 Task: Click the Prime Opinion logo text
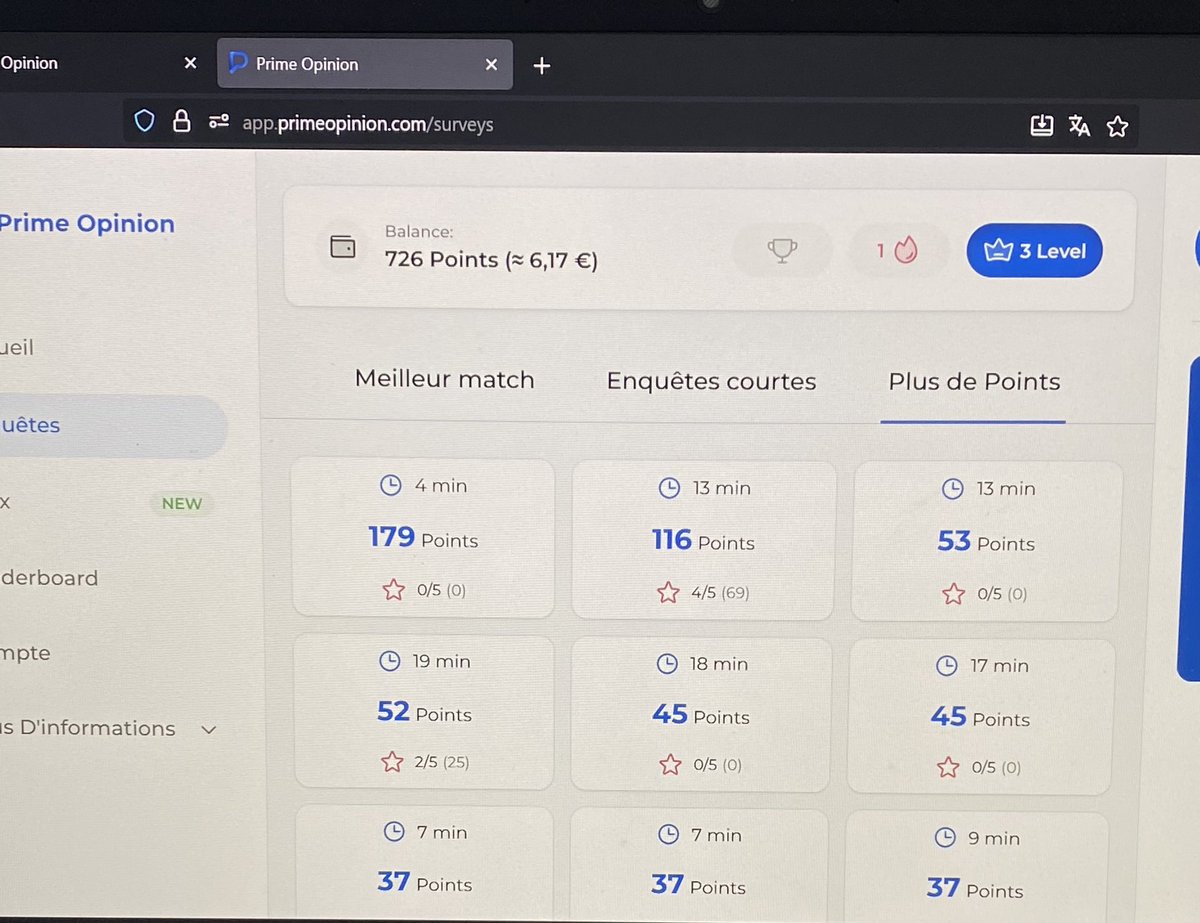point(87,224)
